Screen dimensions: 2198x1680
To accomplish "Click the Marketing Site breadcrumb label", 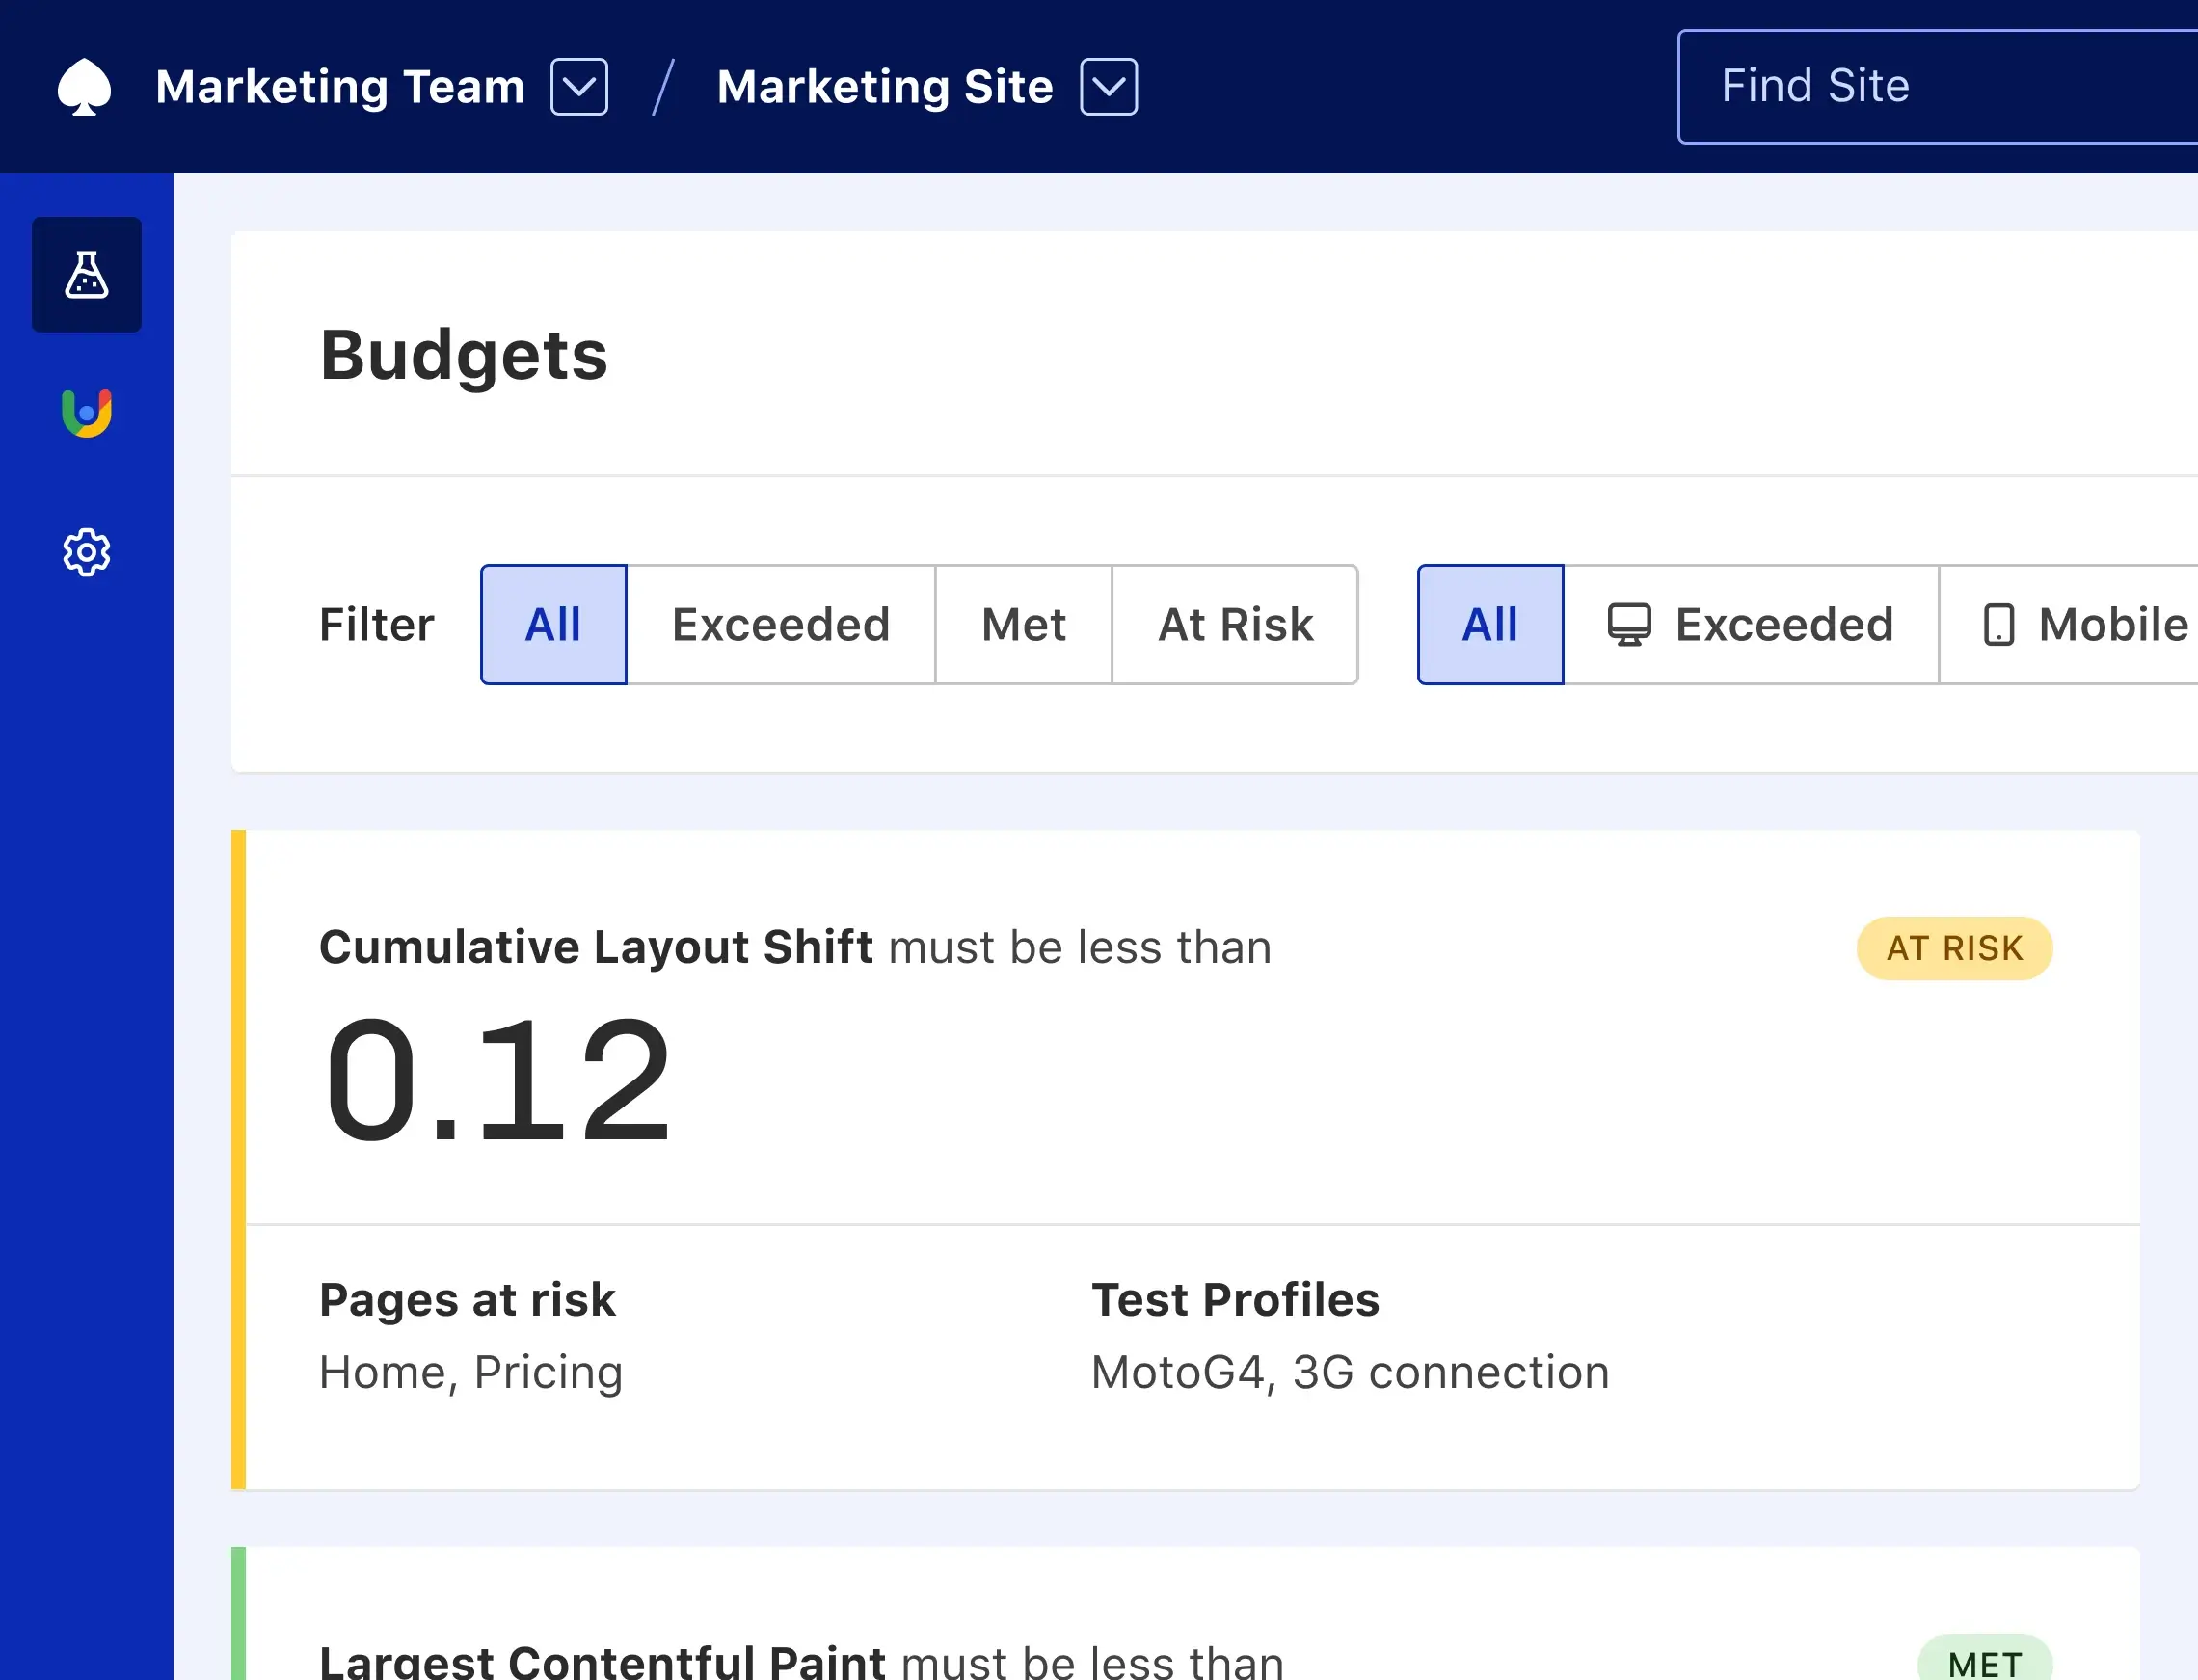I will point(885,87).
